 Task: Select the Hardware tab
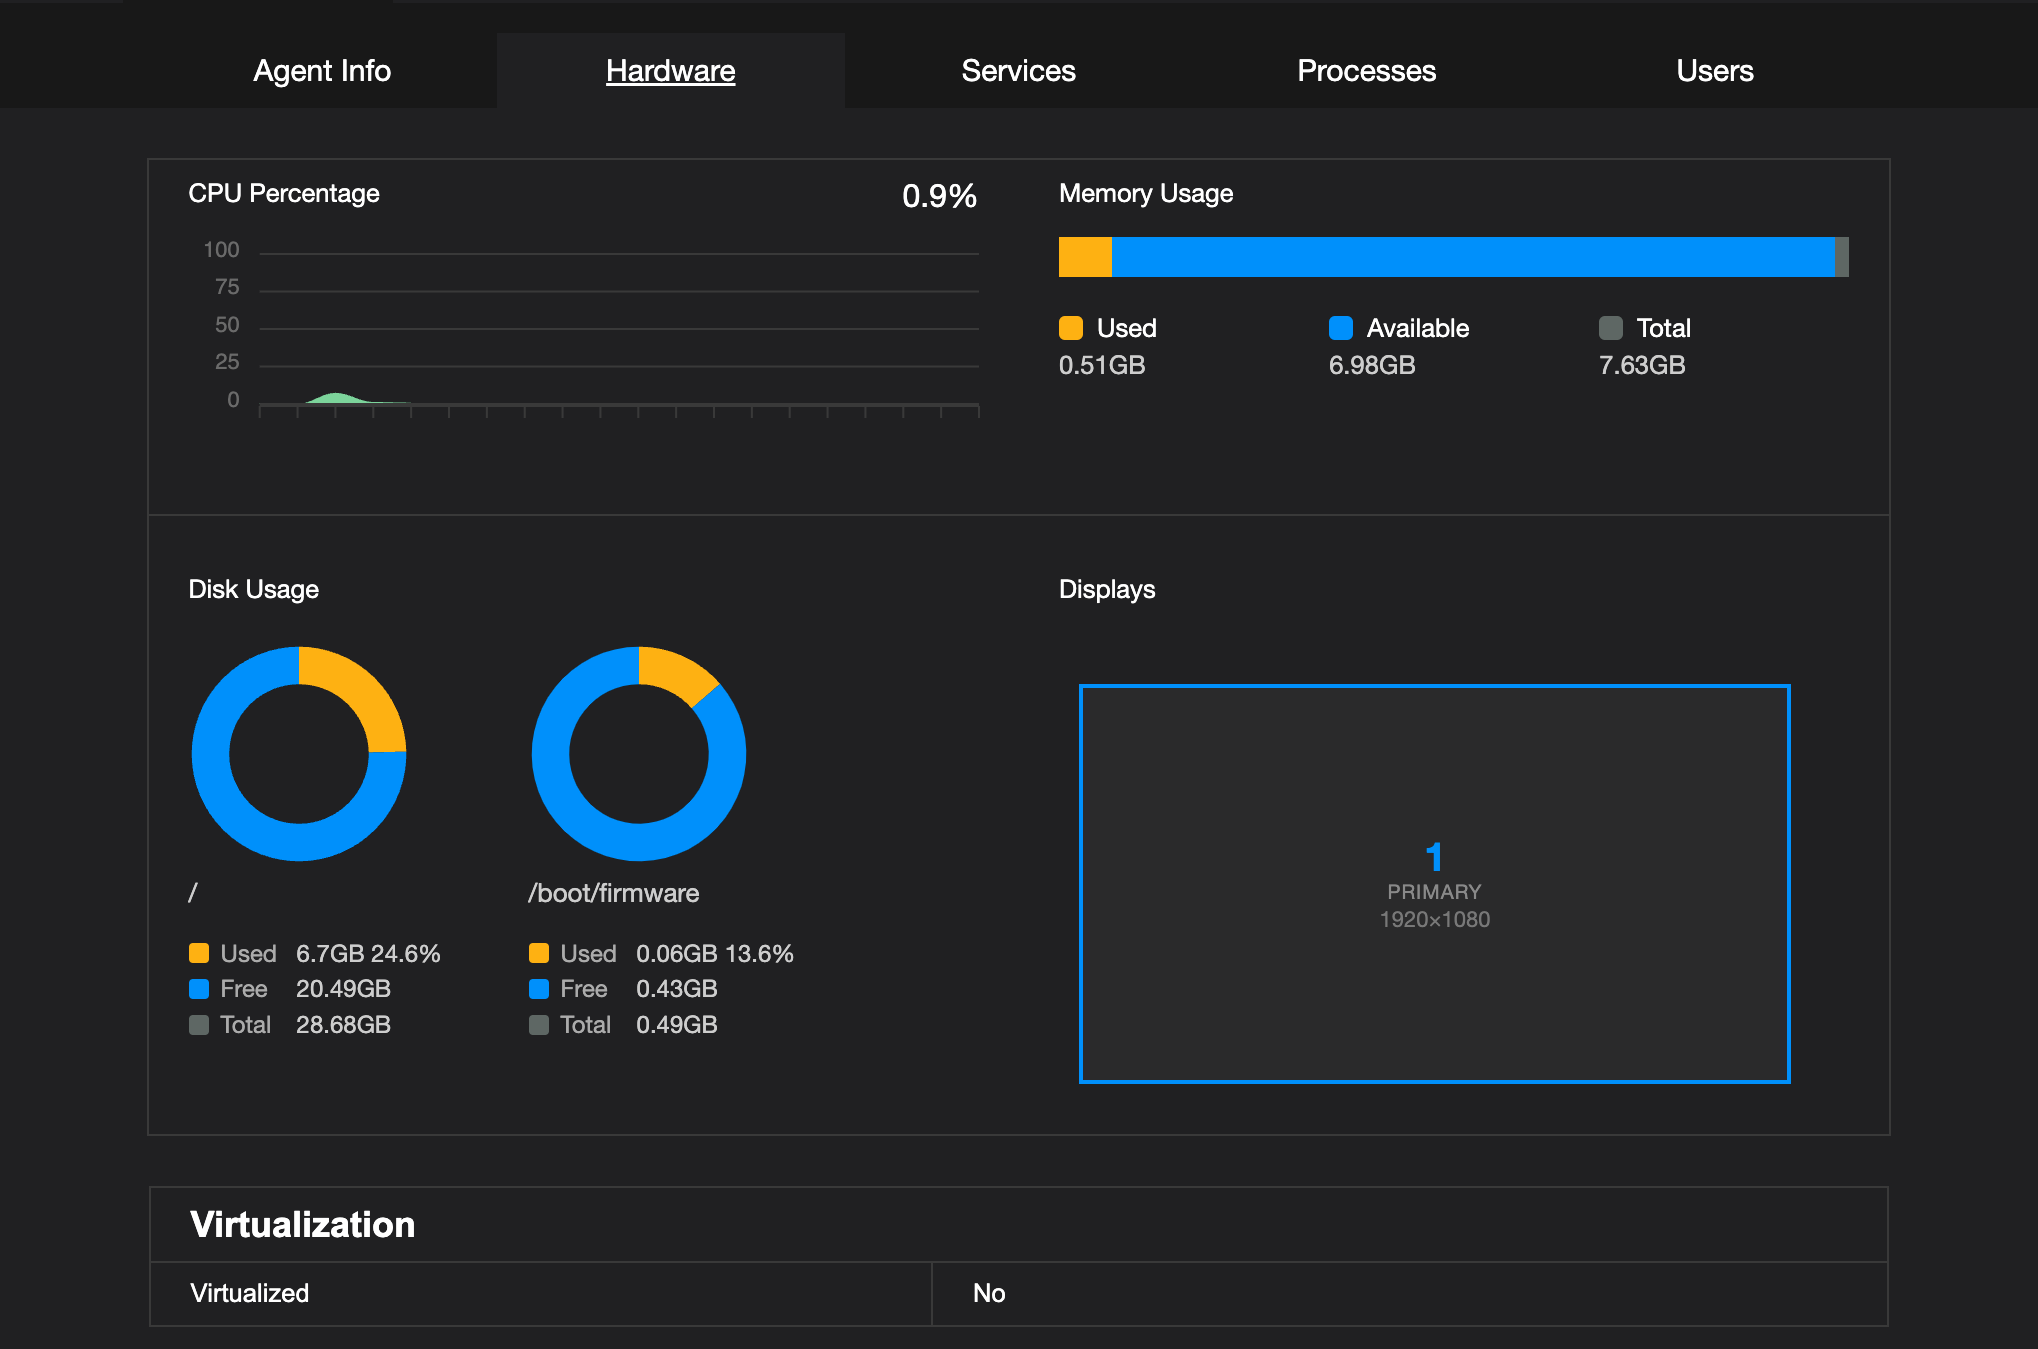[x=670, y=71]
